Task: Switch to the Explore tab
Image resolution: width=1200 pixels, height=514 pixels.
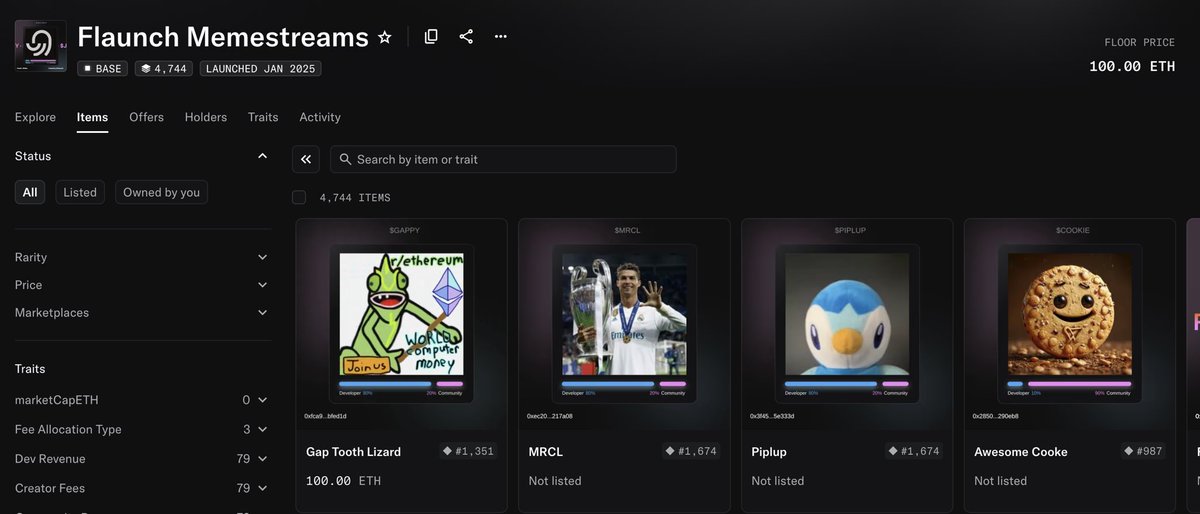Action: point(35,117)
